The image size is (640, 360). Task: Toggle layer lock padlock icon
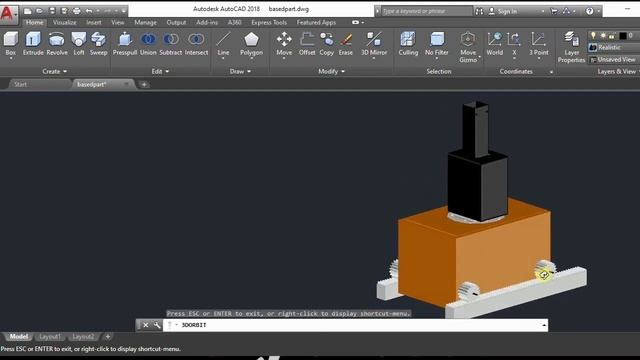click(612, 36)
